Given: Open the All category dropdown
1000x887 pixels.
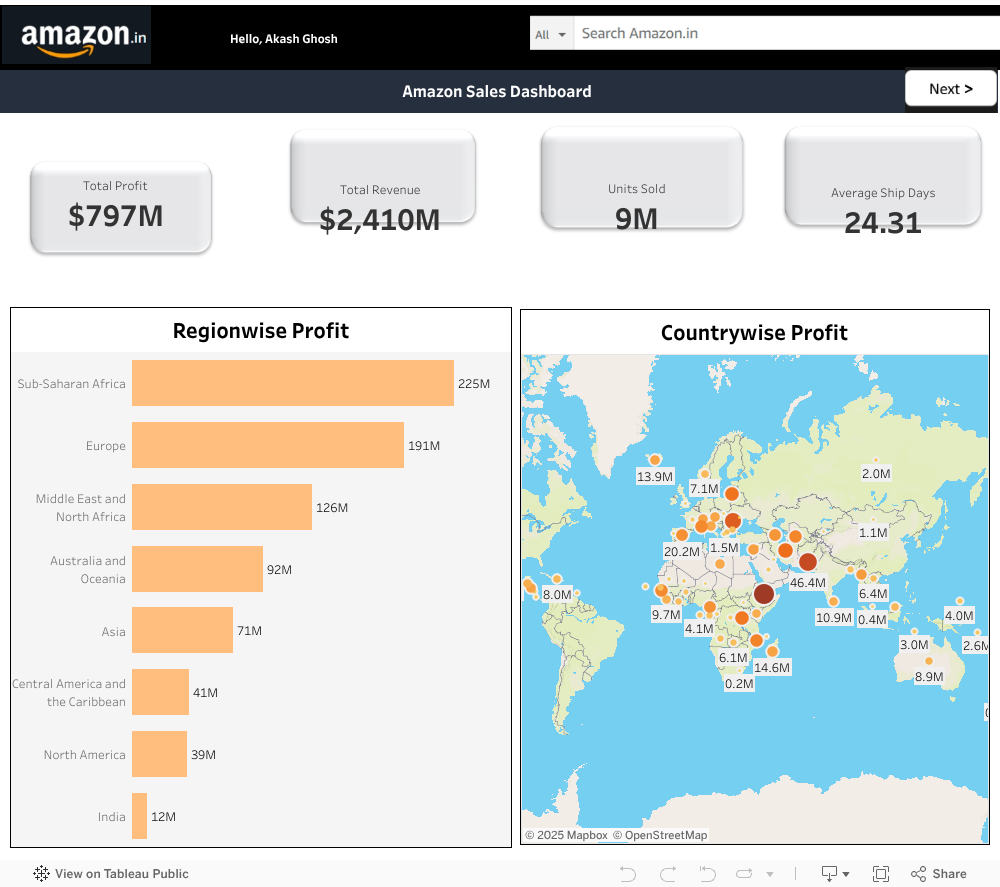Looking at the screenshot, I should pyautogui.click(x=551, y=34).
